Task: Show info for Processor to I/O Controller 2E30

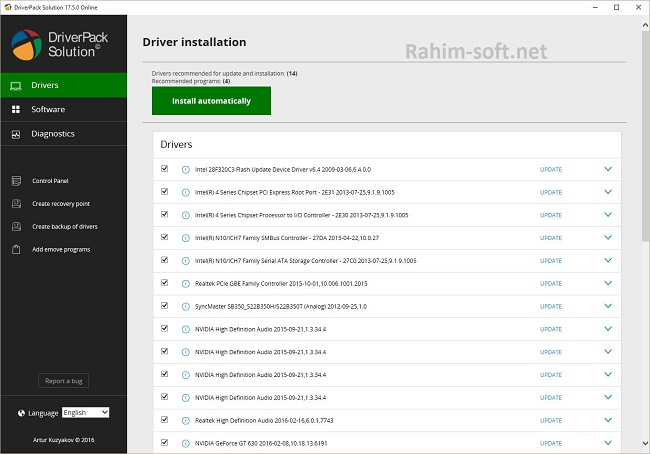Action: click(x=186, y=215)
